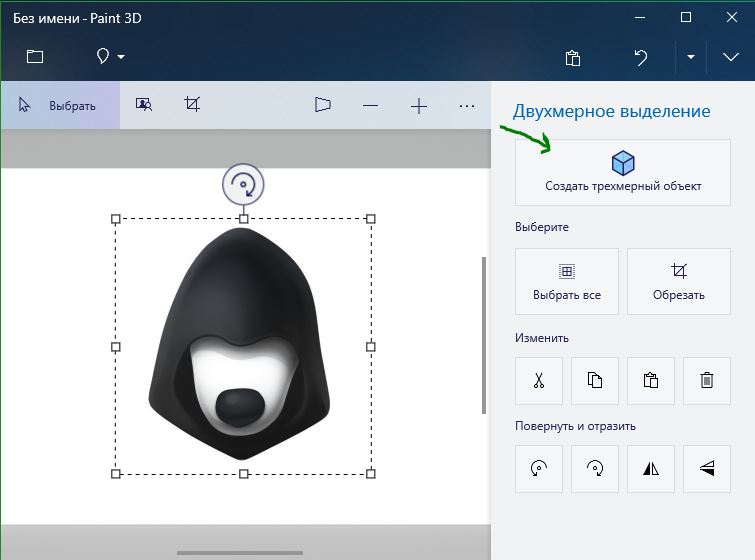Open the more options ellipsis
This screenshot has width=755, height=560.
467,106
